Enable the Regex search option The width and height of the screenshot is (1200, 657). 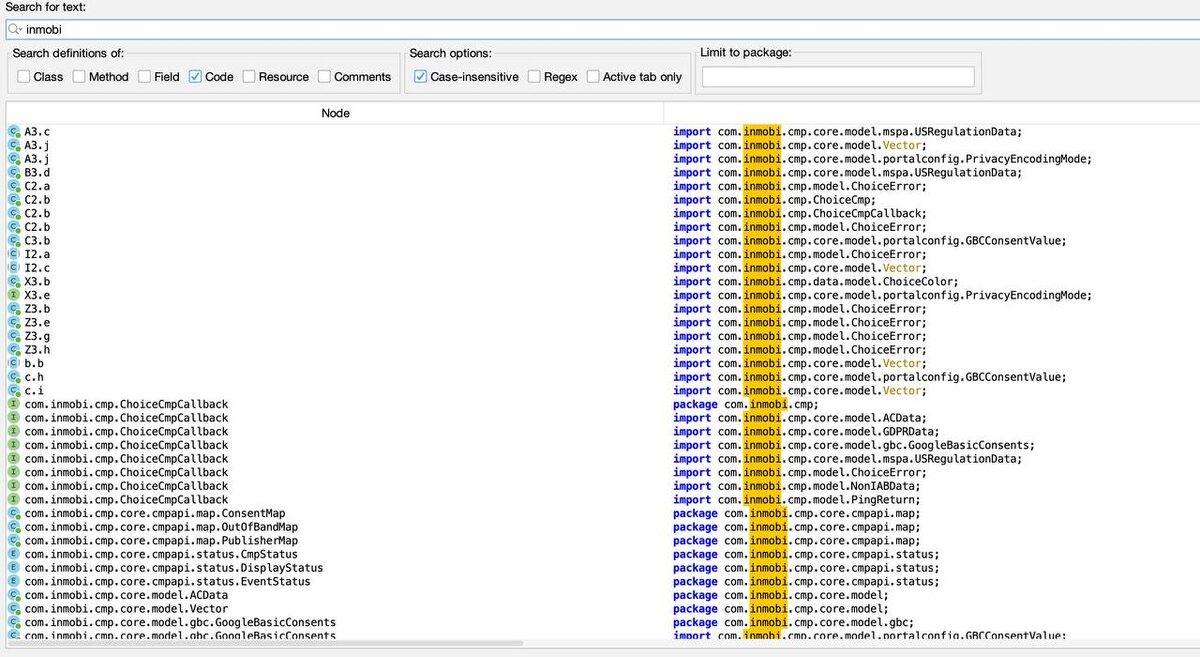pyautogui.click(x=534, y=76)
